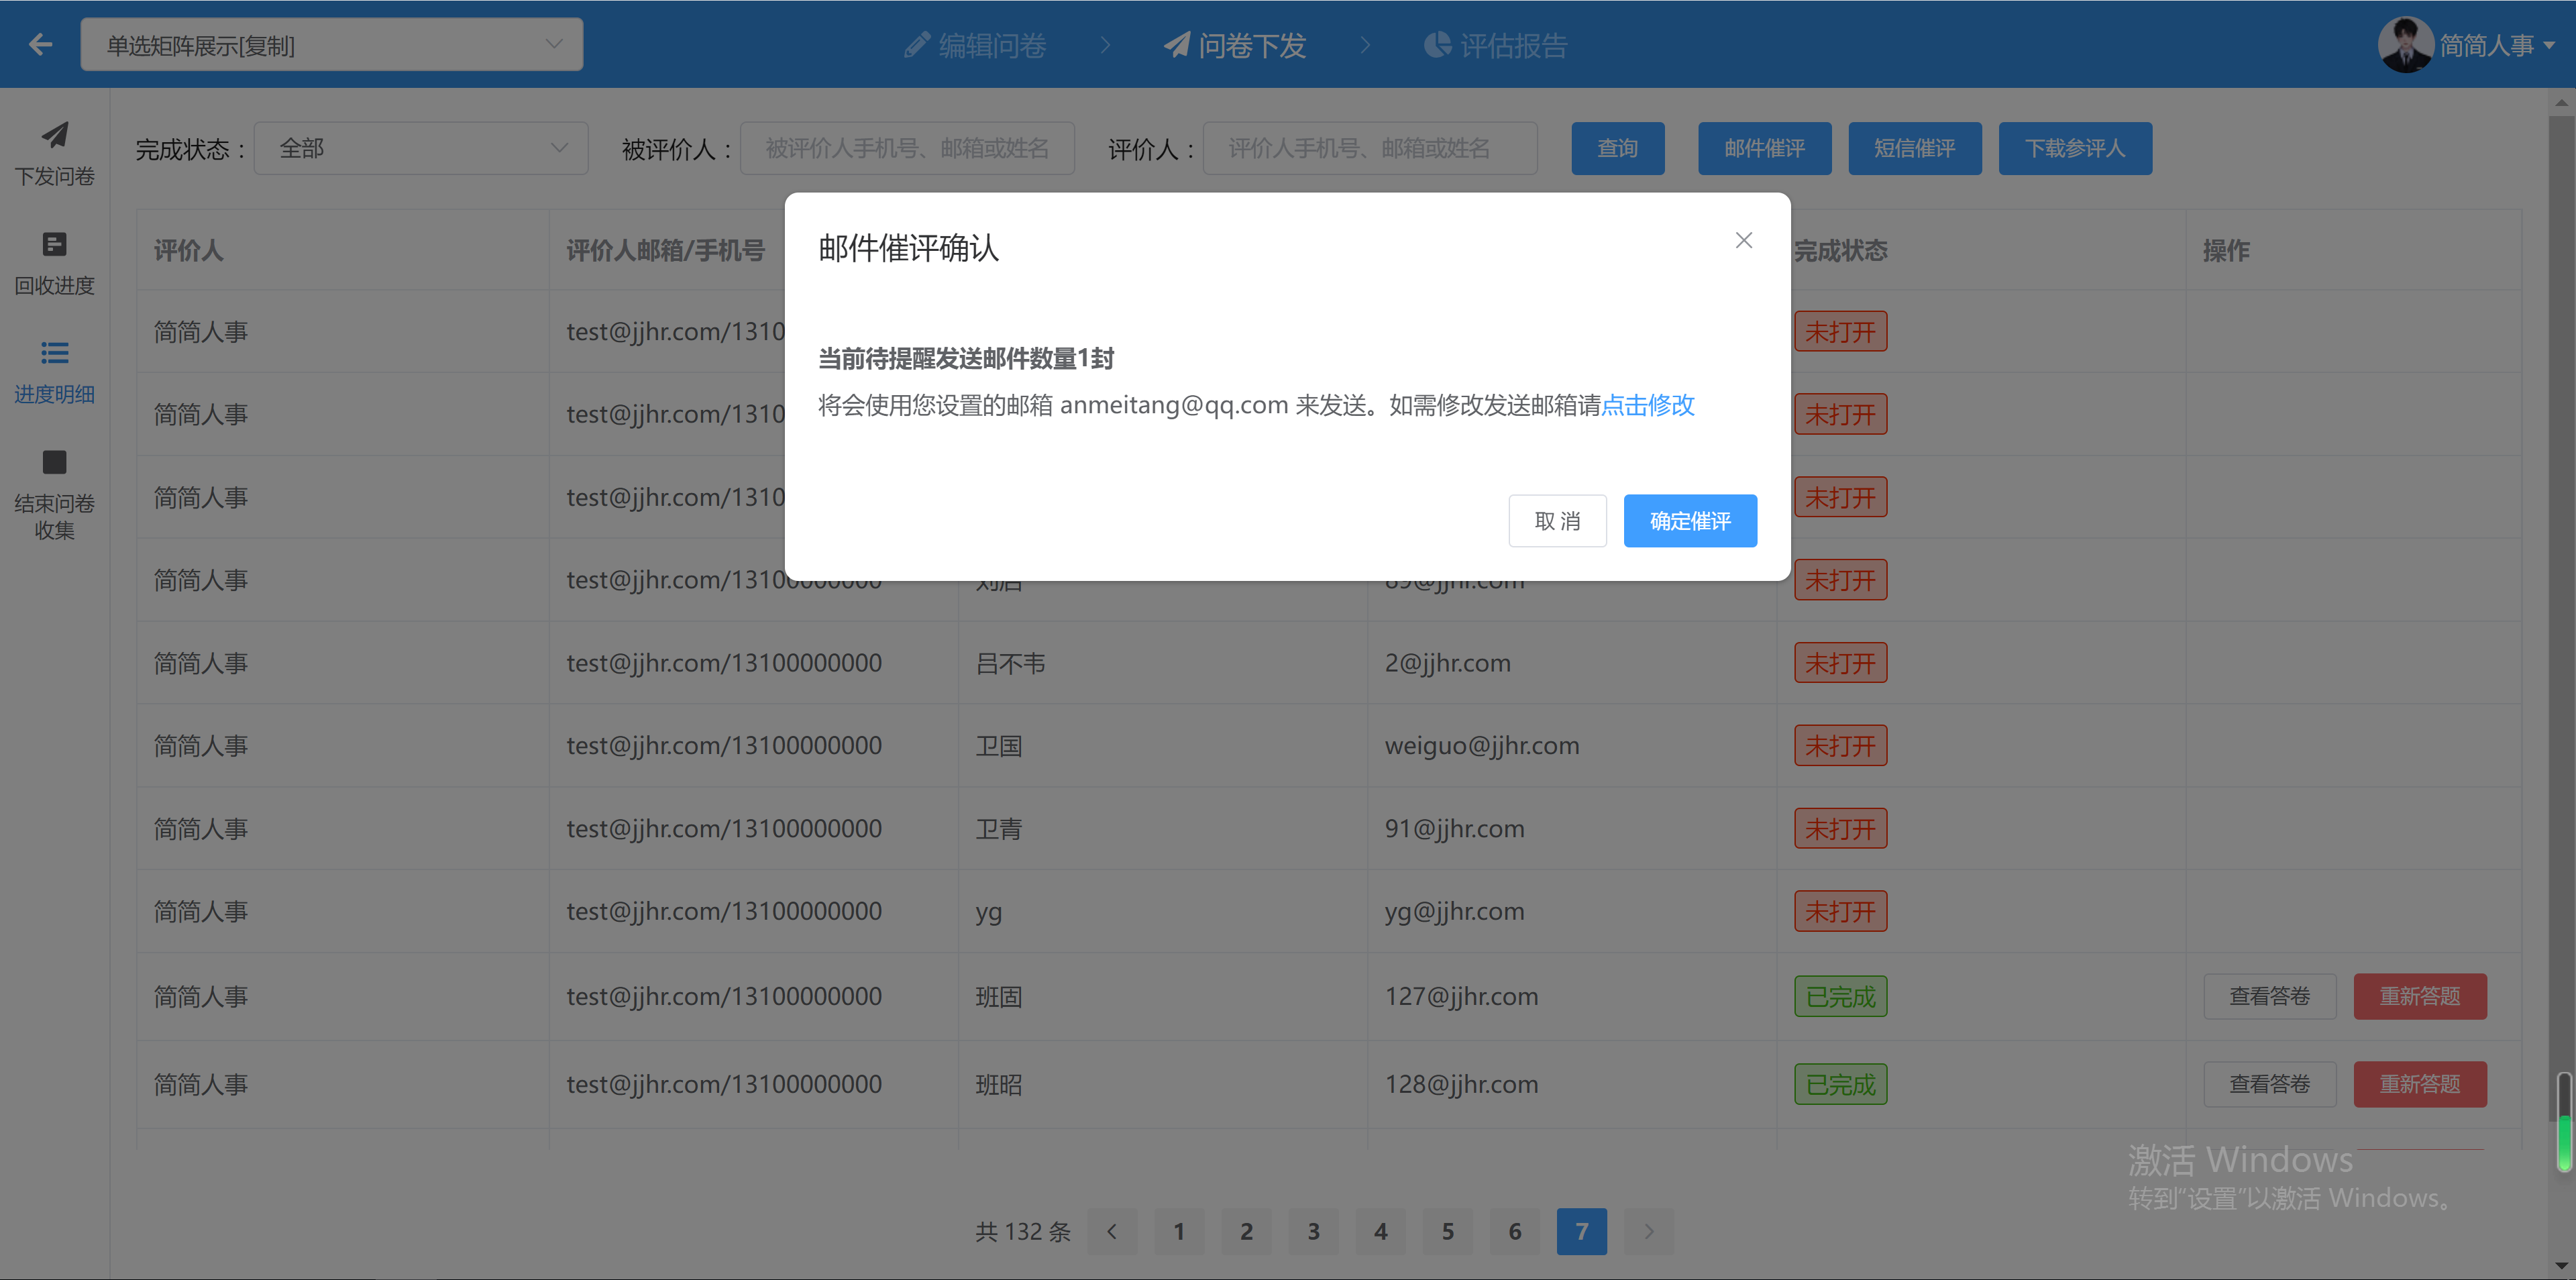Select current page 7

tap(1581, 1231)
